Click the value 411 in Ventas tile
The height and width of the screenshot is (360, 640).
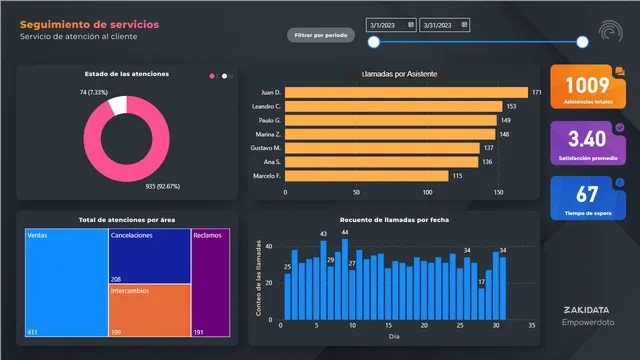point(32,332)
